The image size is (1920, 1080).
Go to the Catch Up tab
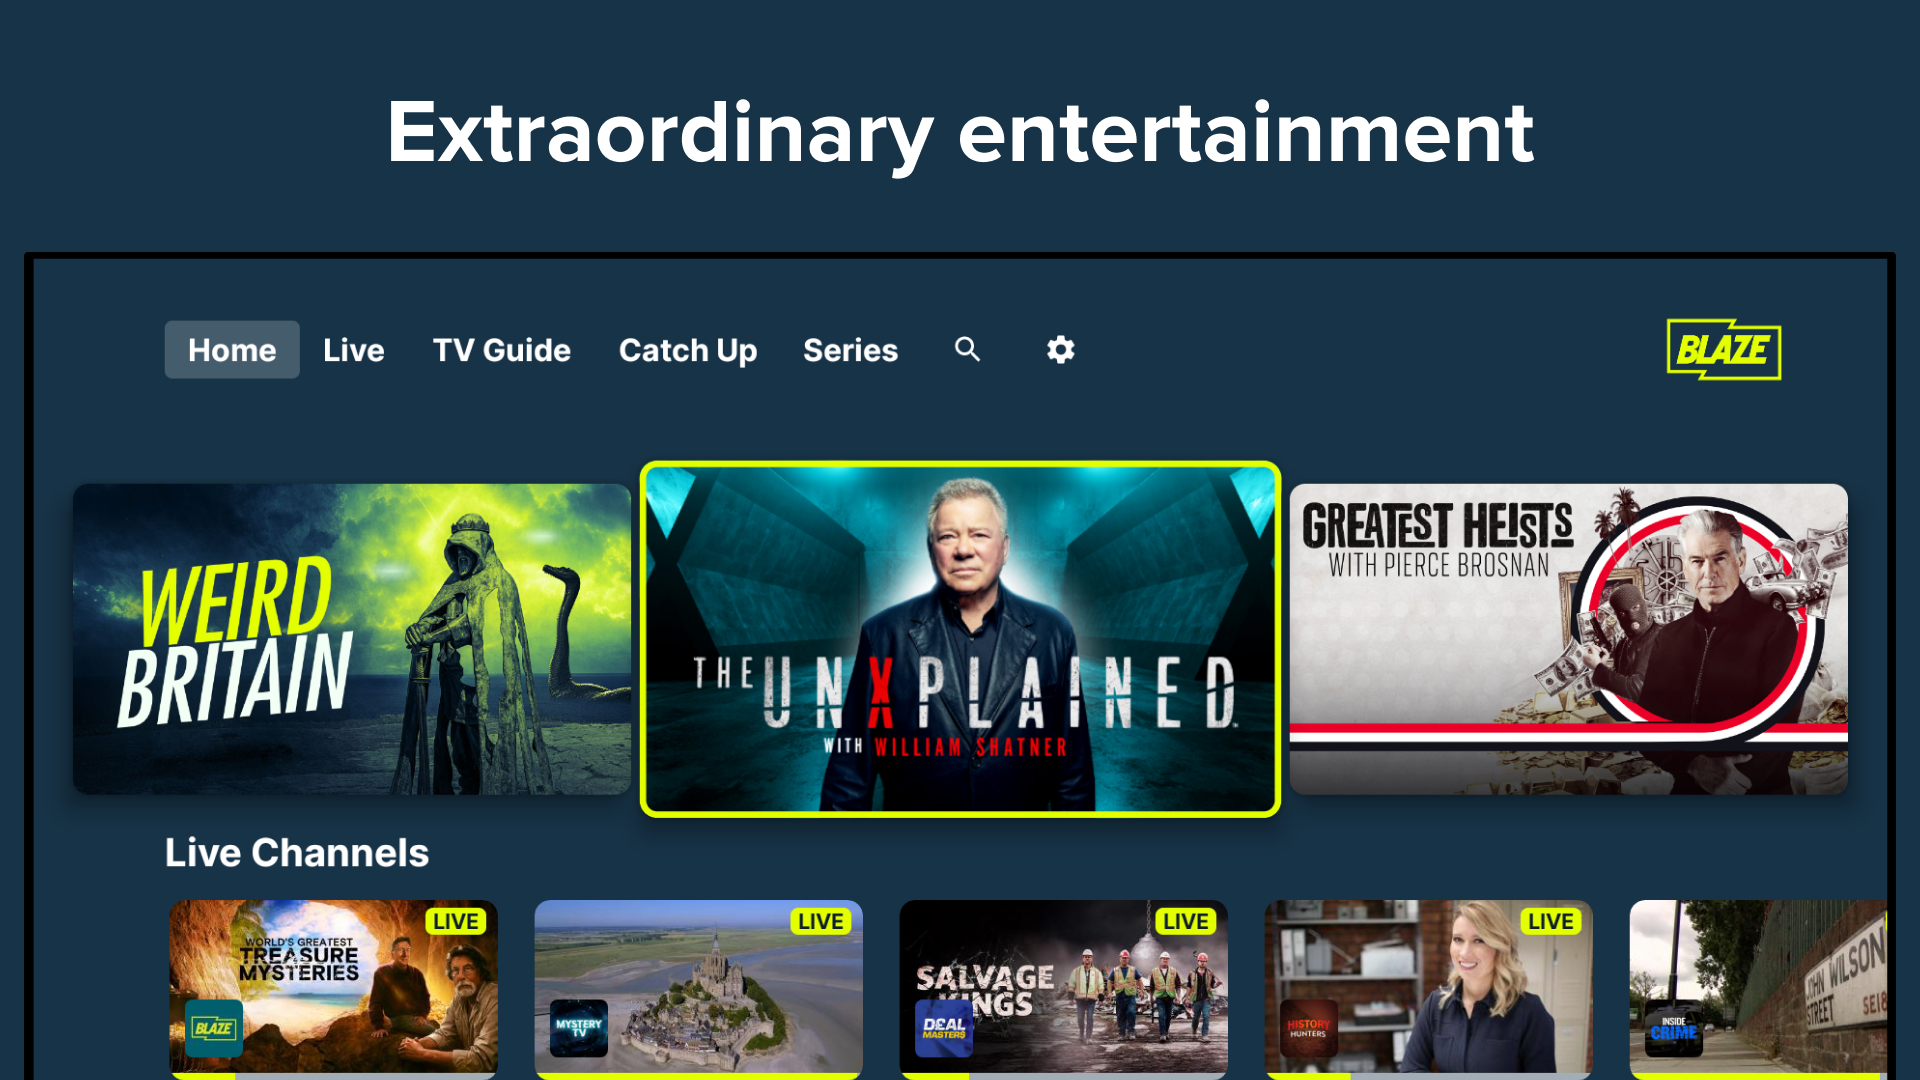coord(688,349)
